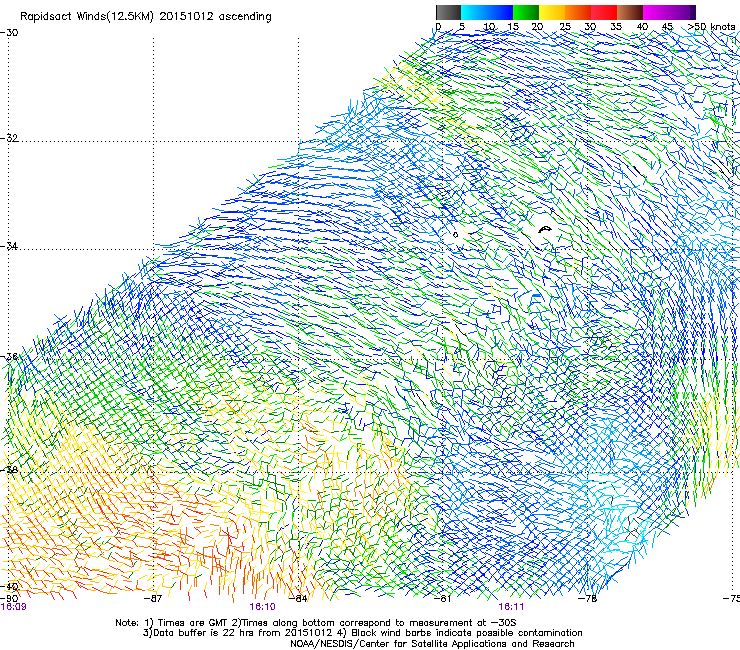Click the legend tick label '35'
740x650 pixels.
point(616,27)
